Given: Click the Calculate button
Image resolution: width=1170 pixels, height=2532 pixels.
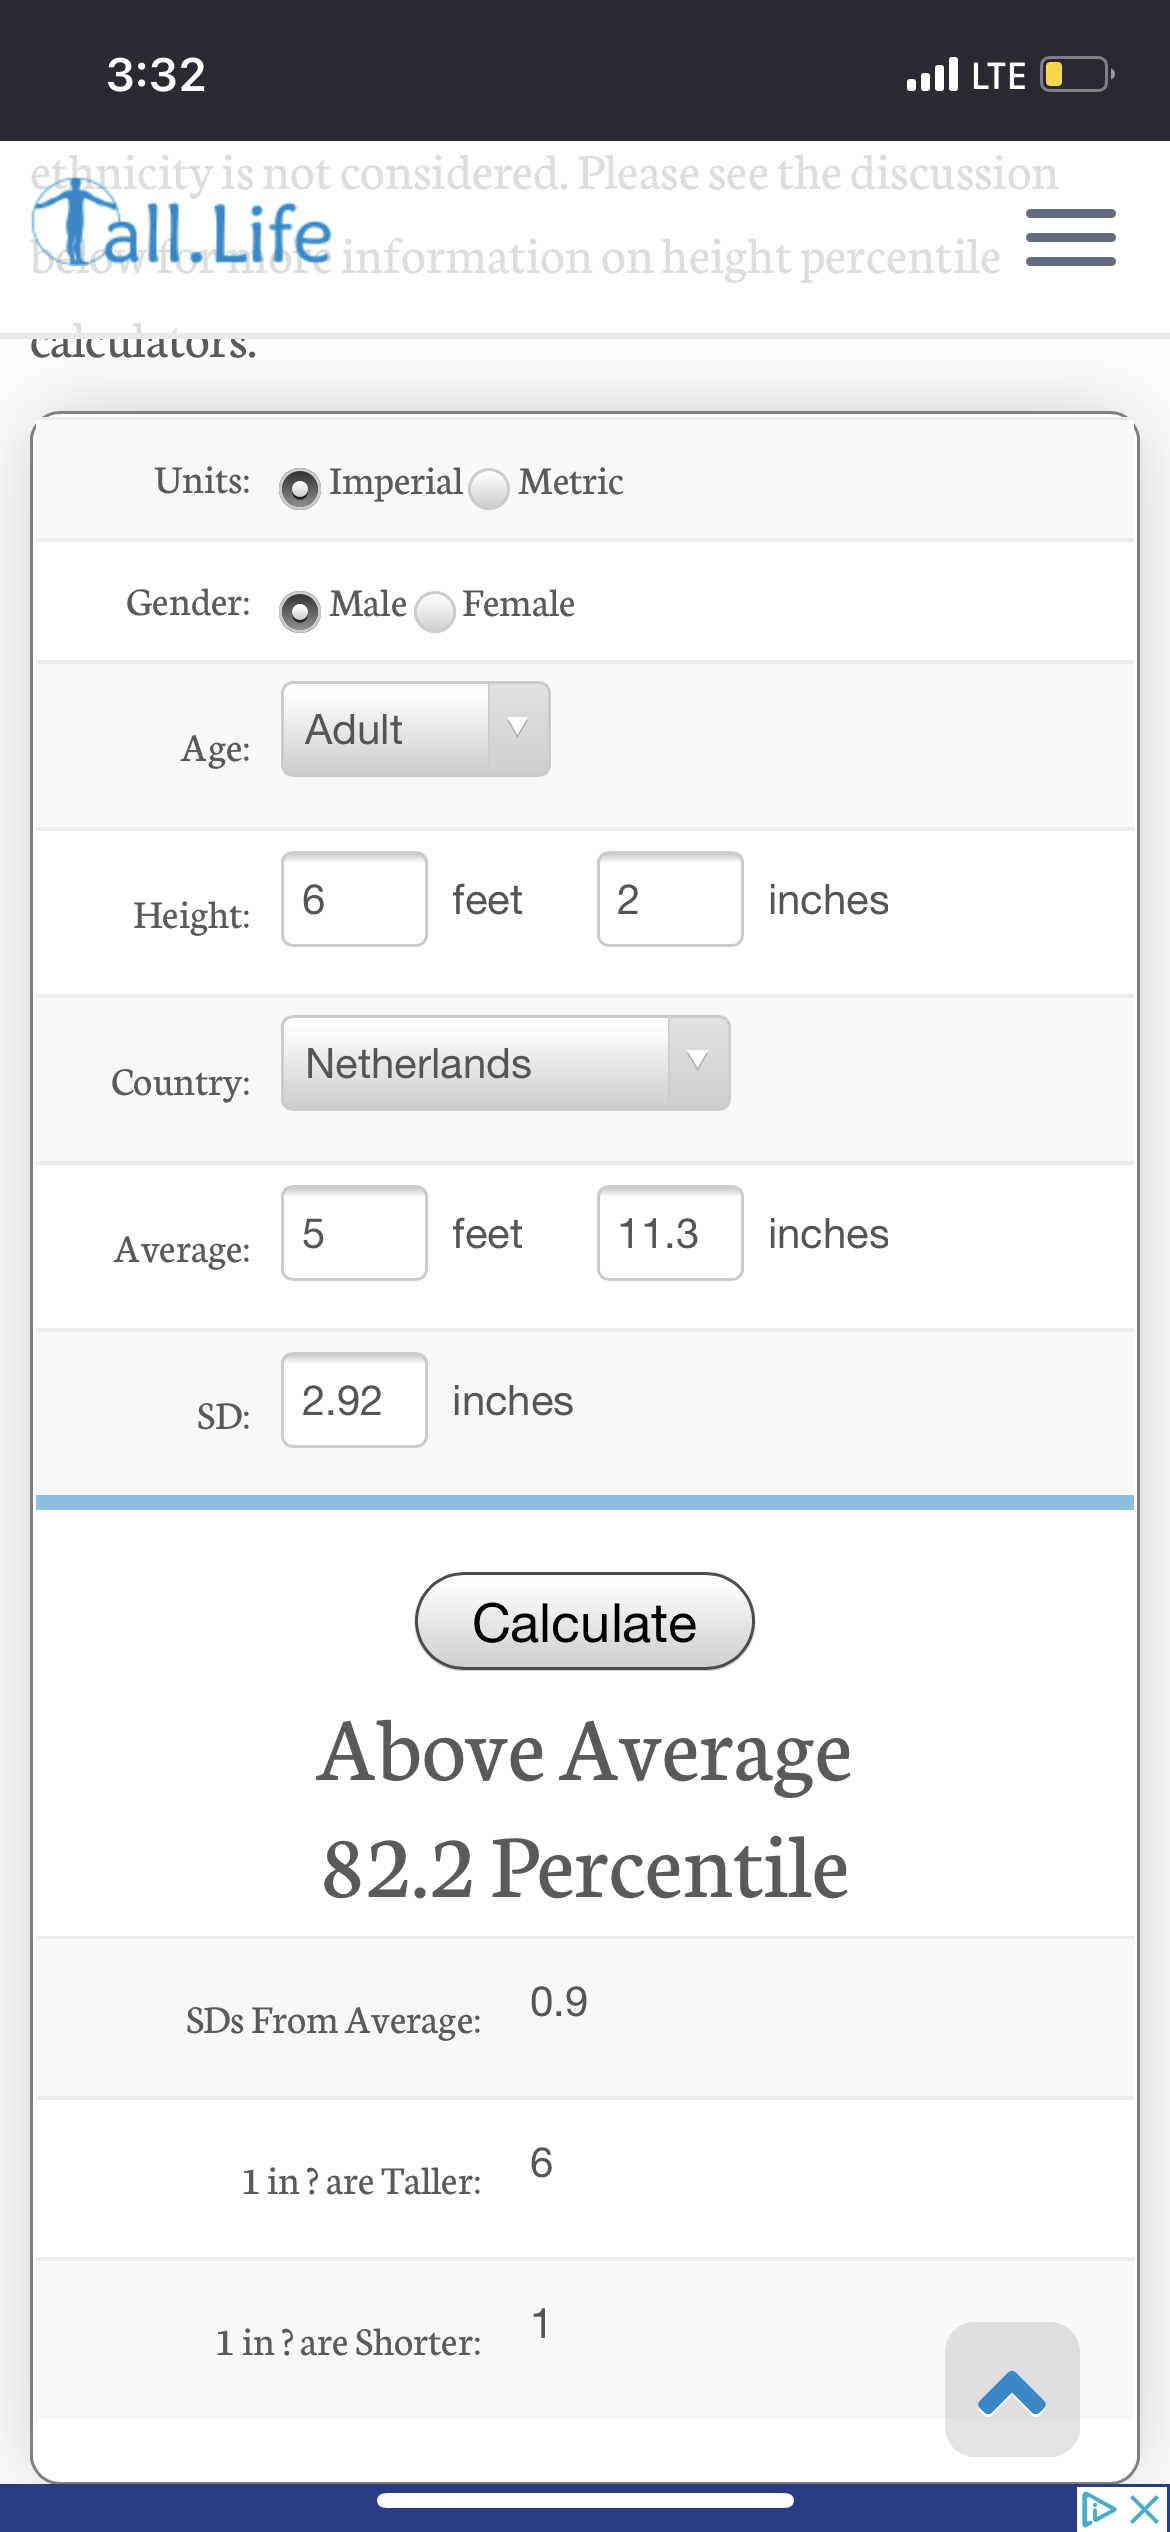Looking at the screenshot, I should 585,1621.
